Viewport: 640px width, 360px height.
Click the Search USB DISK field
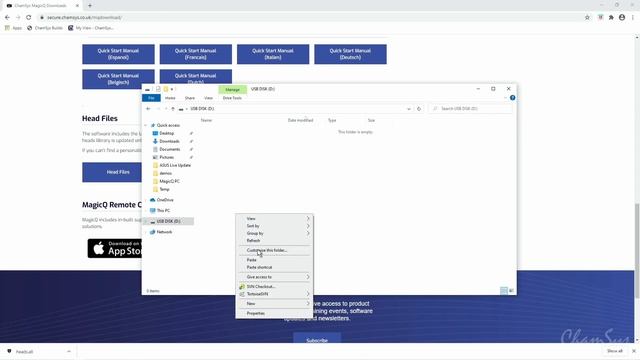(x=471, y=109)
